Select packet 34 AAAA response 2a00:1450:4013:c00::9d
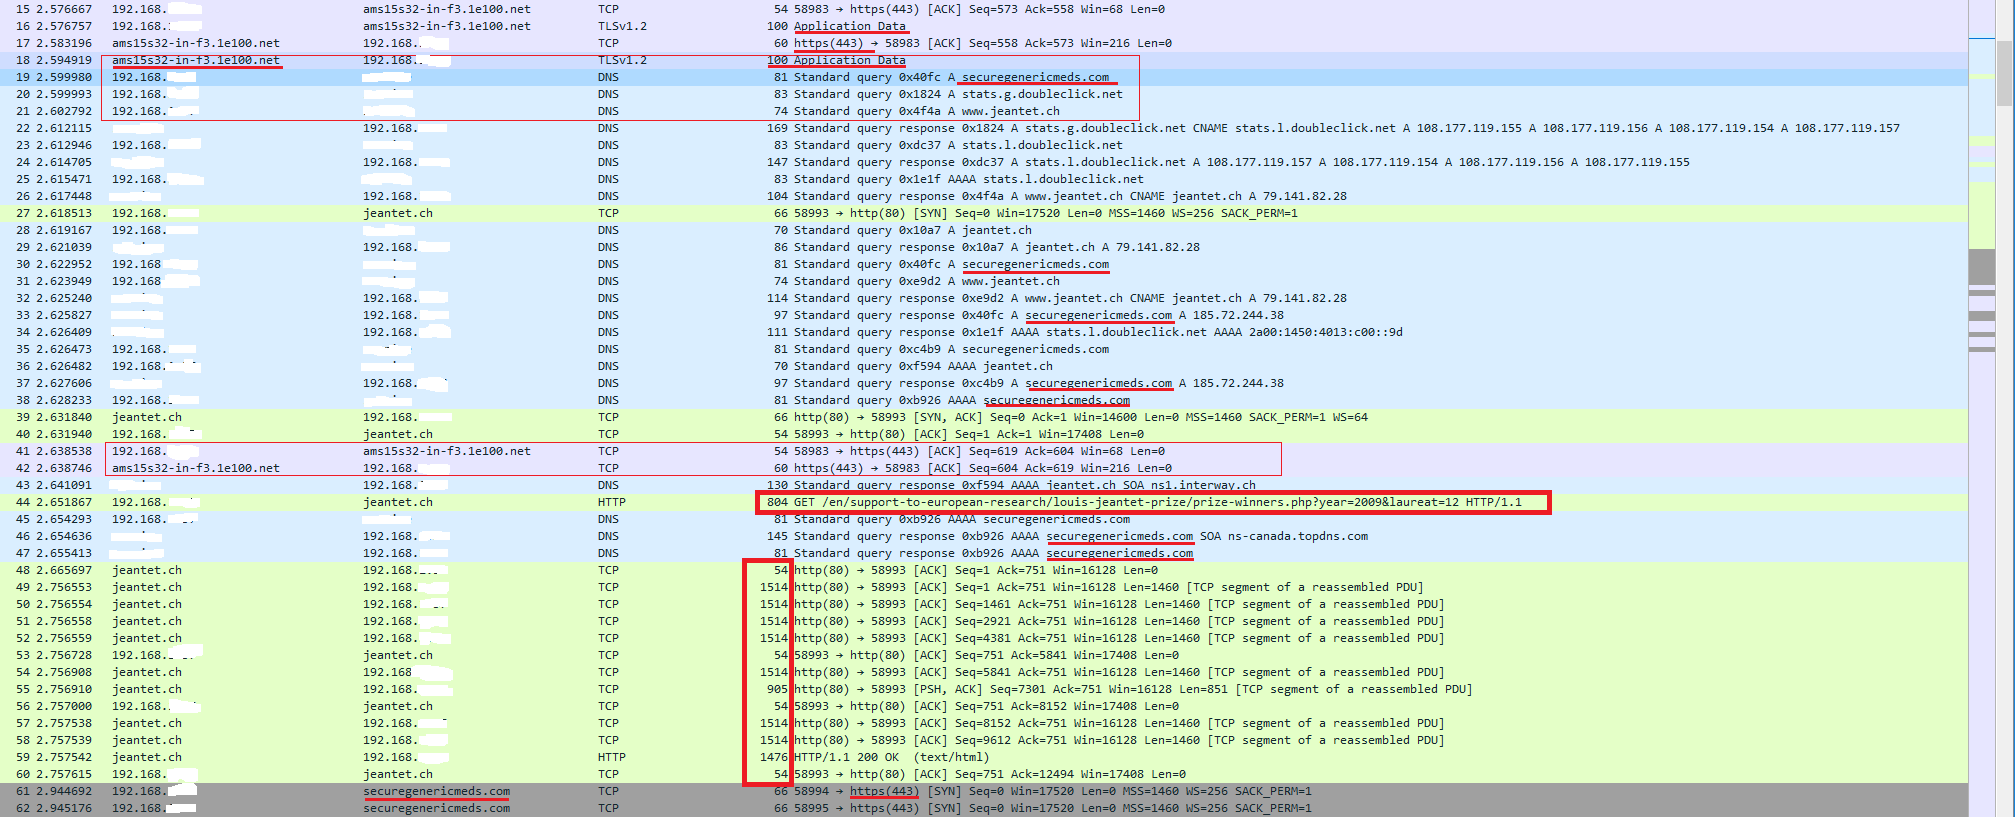 click(984, 332)
